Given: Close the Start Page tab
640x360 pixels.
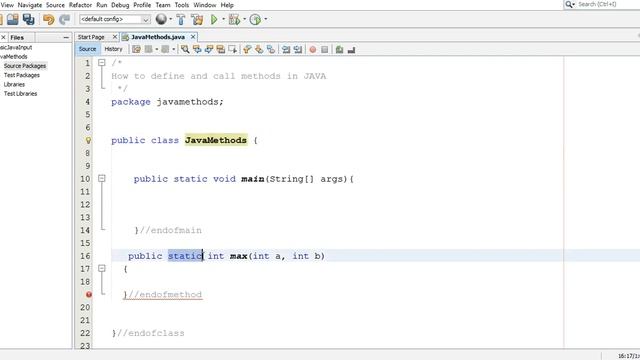Looking at the screenshot, I should (x=115, y=37).
